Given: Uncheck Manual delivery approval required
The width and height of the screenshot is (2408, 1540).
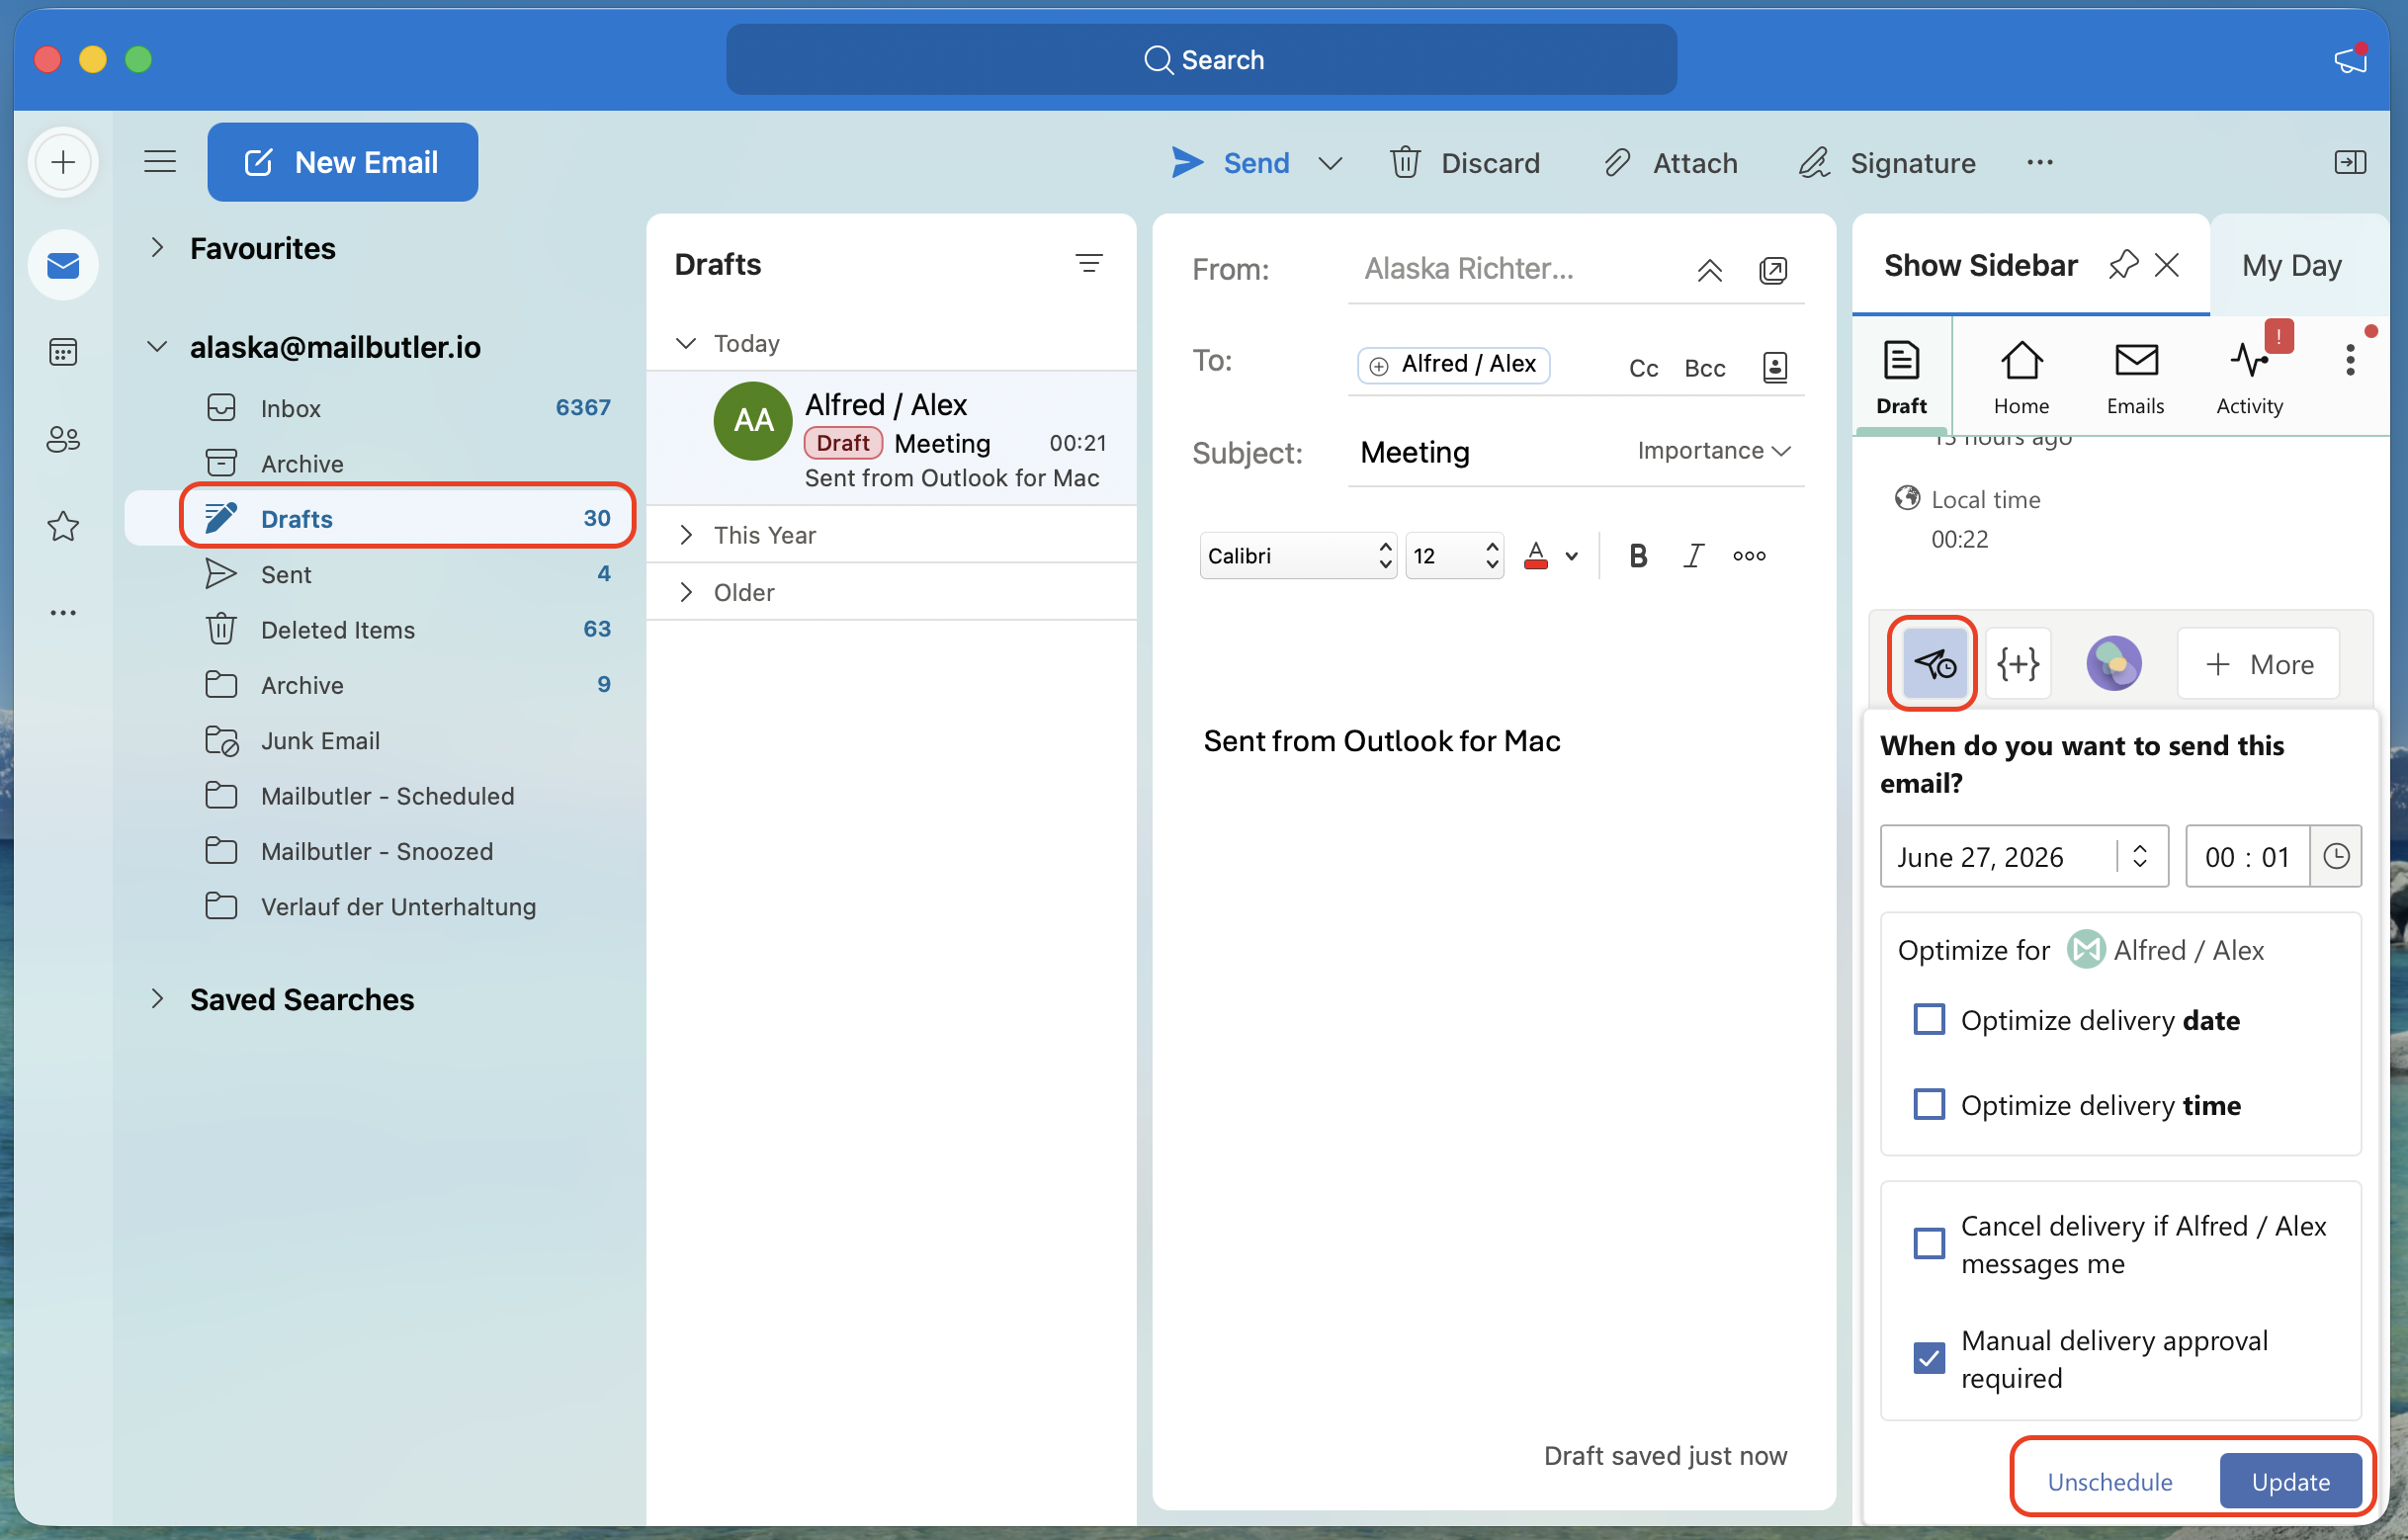Looking at the screenshot, I should [x=1929, y=1358].
